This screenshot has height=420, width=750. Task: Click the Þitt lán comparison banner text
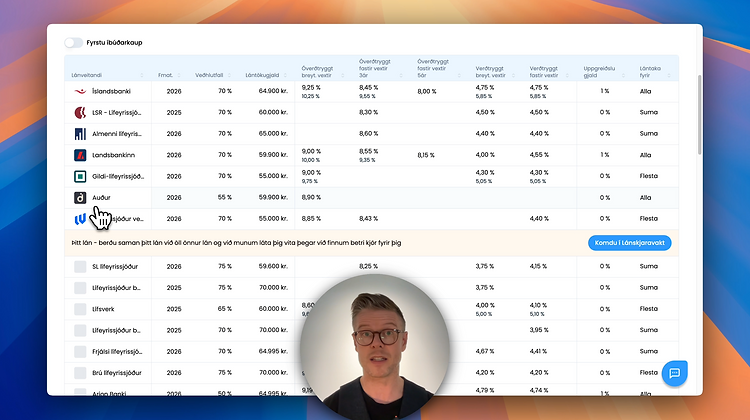(236, 243)
